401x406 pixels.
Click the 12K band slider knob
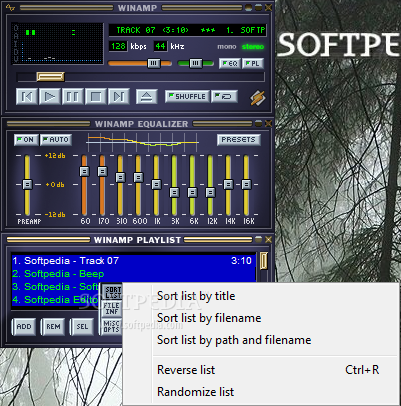pos(210,192)
